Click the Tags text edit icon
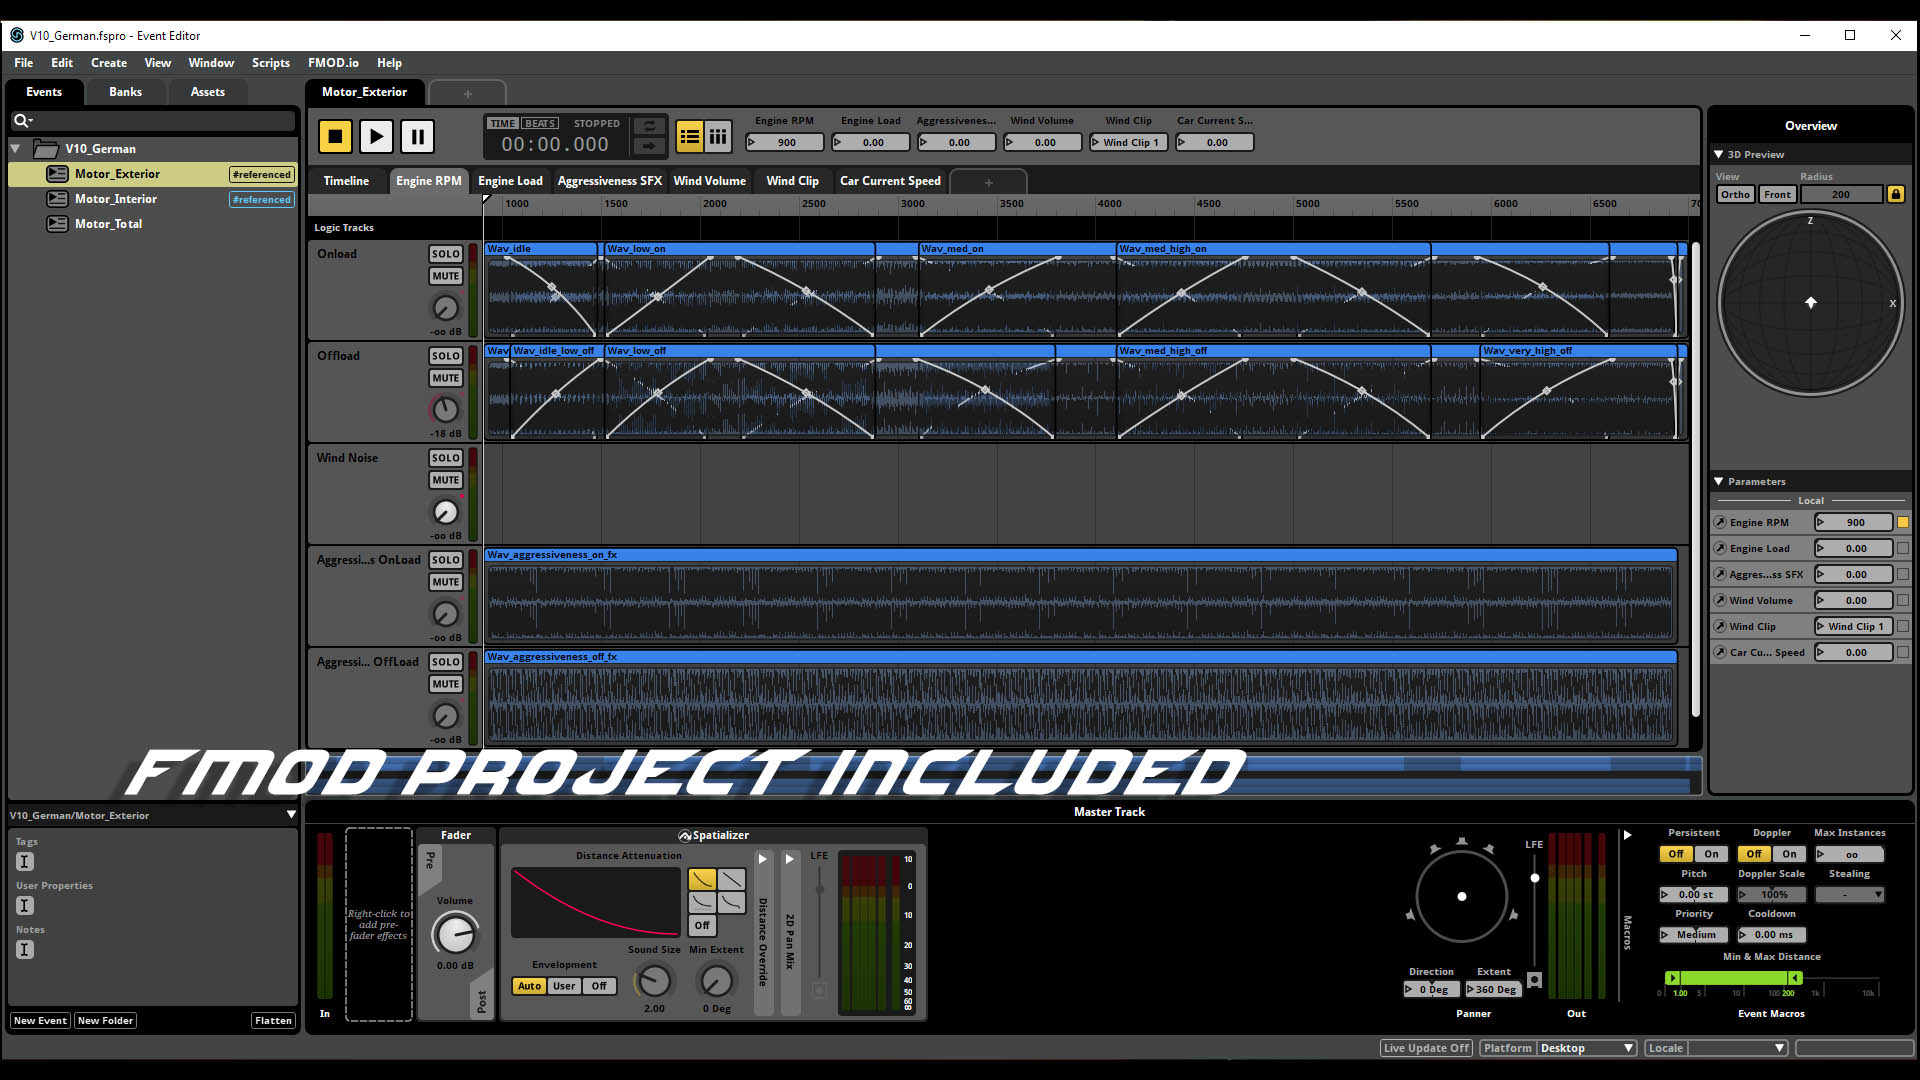The image size is (1920, 1080). click(25, 861)
